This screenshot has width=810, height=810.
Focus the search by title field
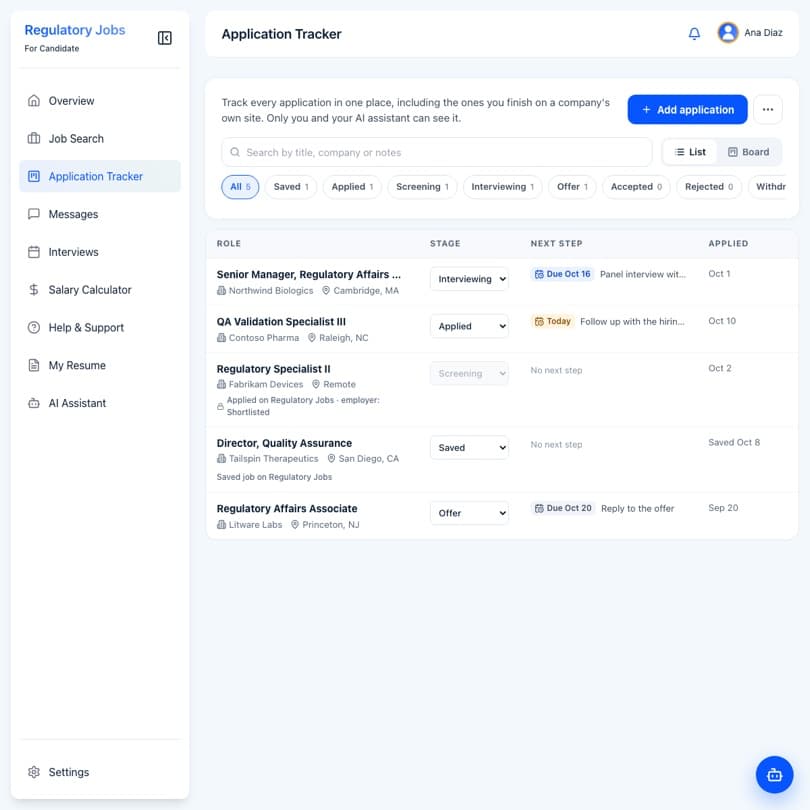pos(437,152)
